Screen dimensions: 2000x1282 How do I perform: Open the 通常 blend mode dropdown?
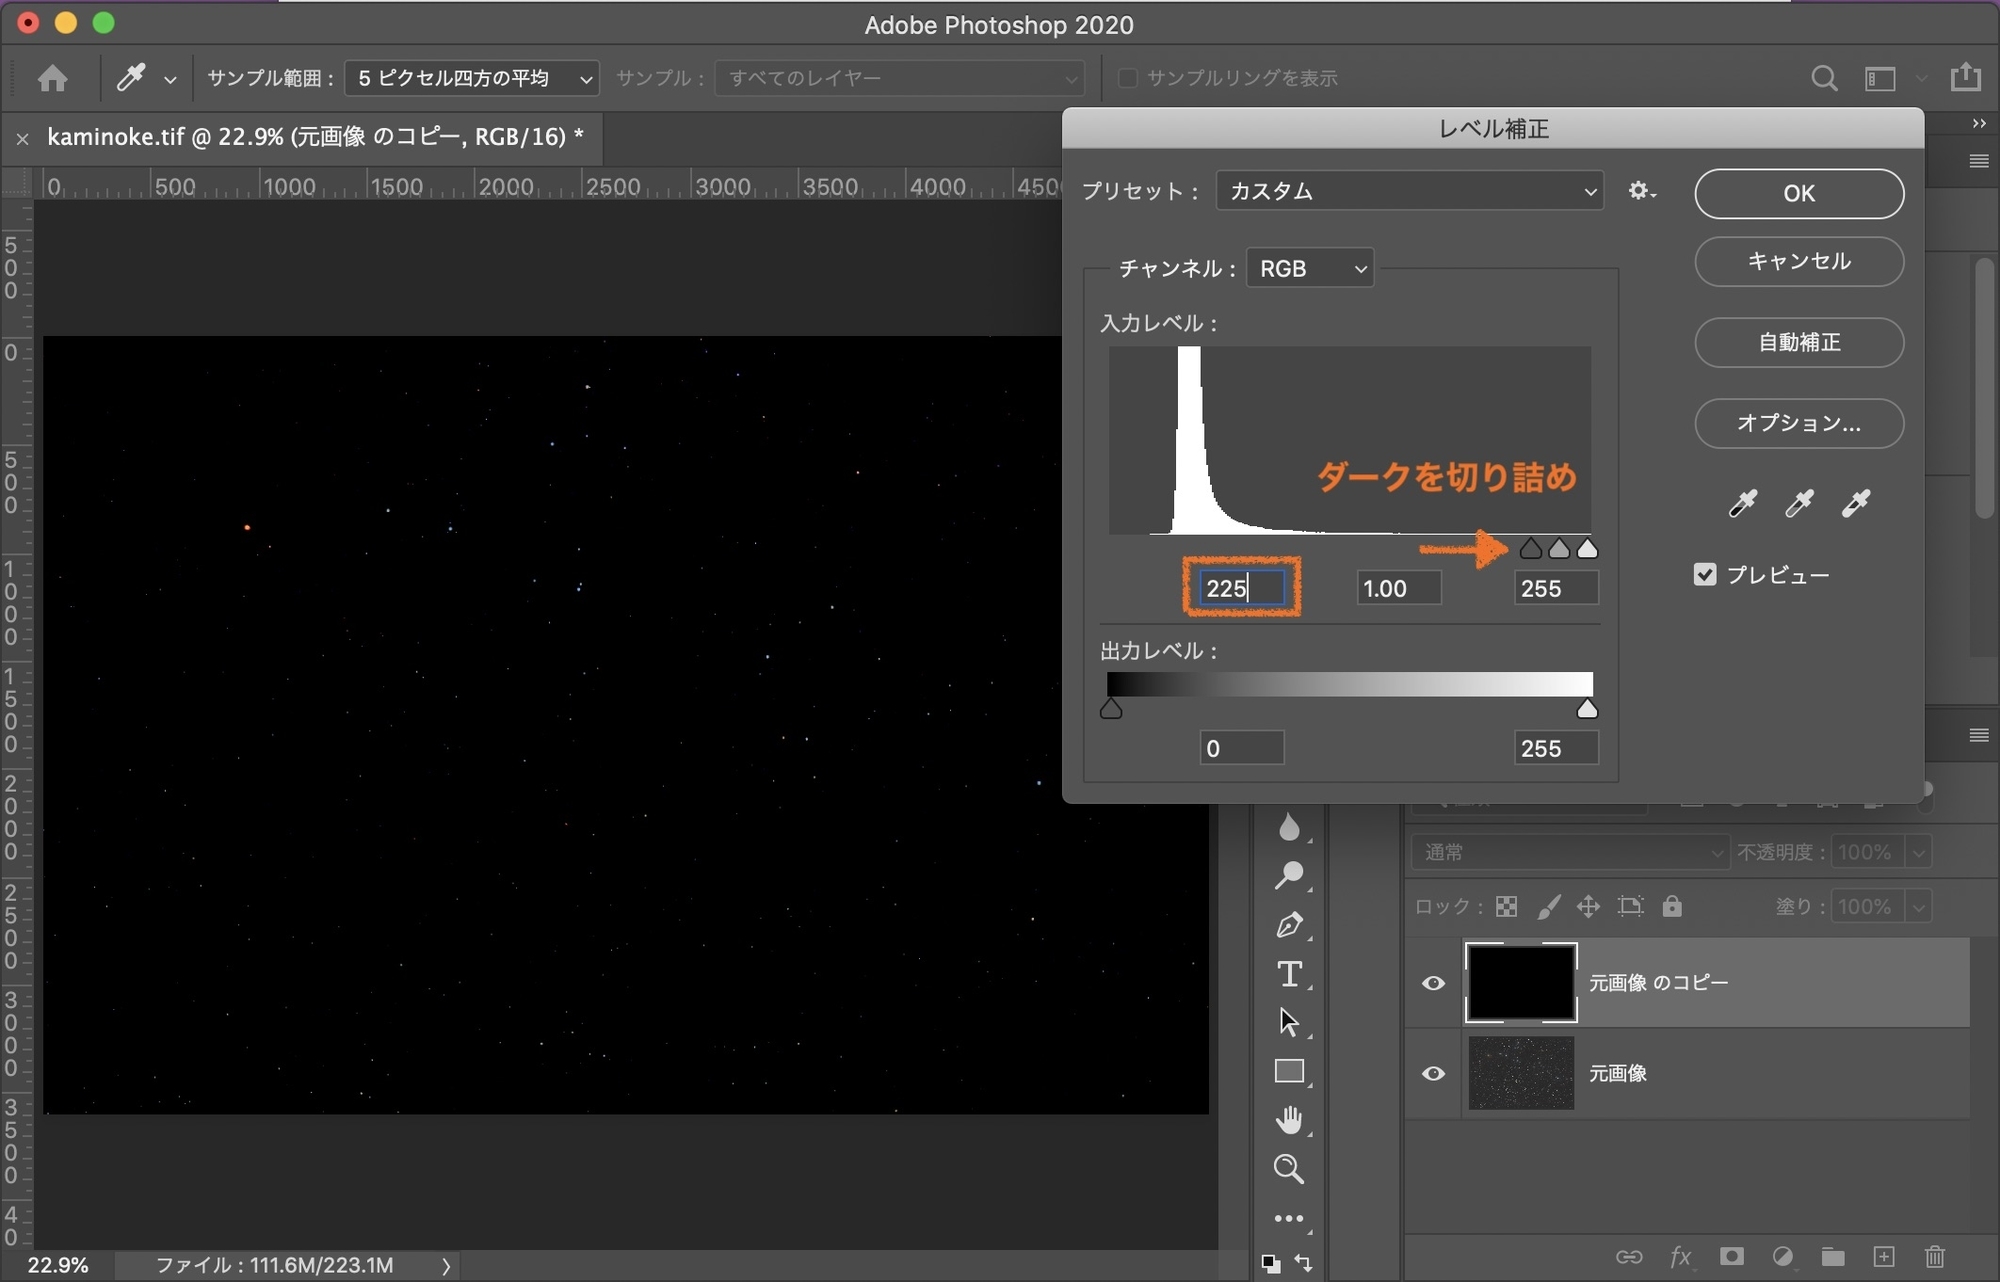1569,852
